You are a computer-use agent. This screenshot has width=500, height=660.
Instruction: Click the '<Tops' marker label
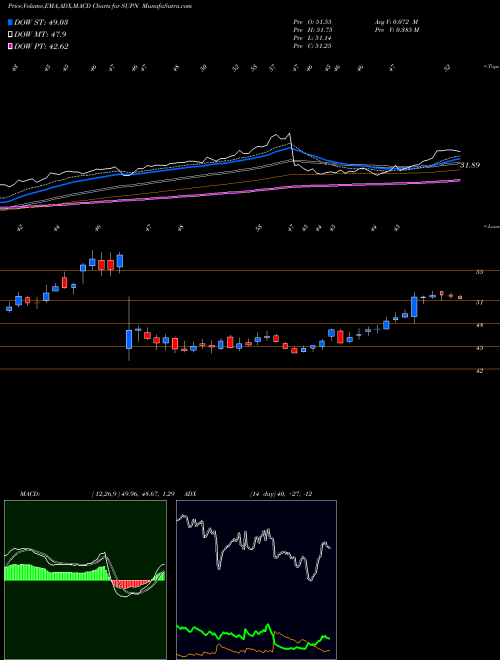(x=491, y=67)
